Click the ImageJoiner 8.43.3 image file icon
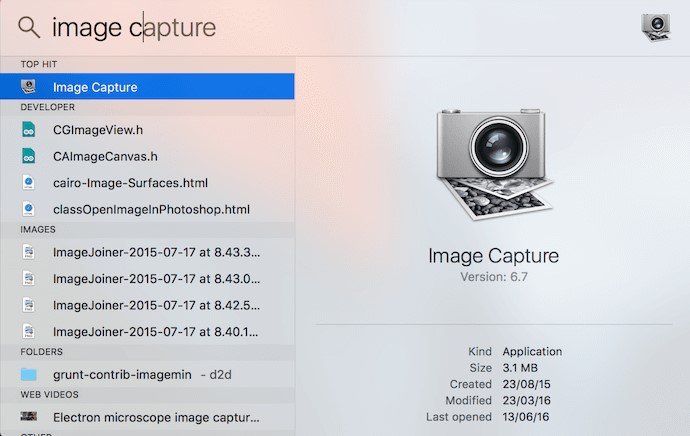Screen dimensions: 690x436 [x=29, y=252]
